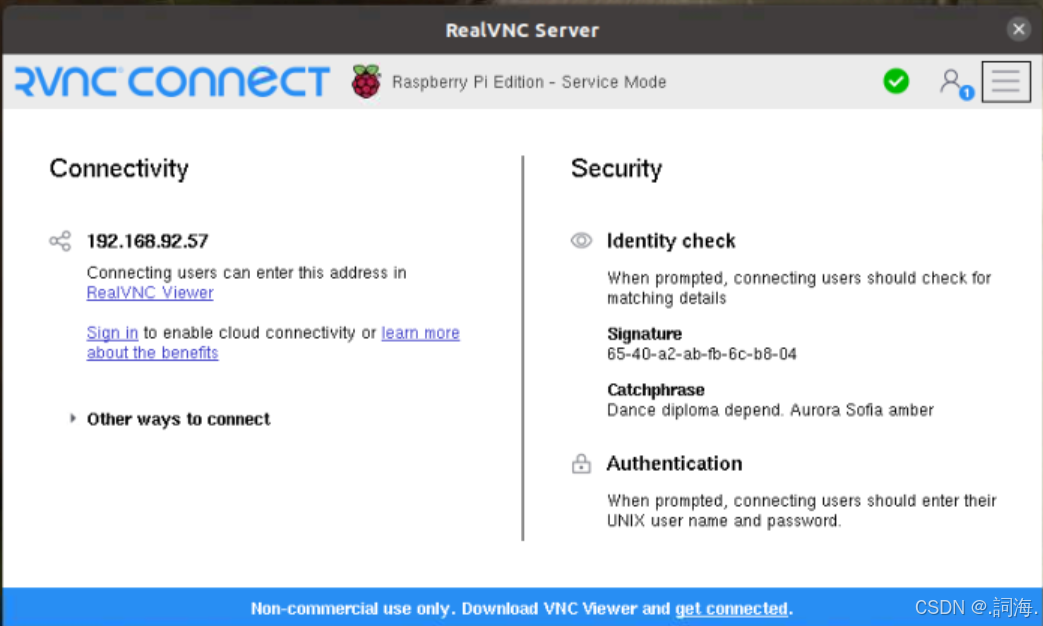Click the eye icon beside Identity check

pyautogui.click(x=581, y=240)
